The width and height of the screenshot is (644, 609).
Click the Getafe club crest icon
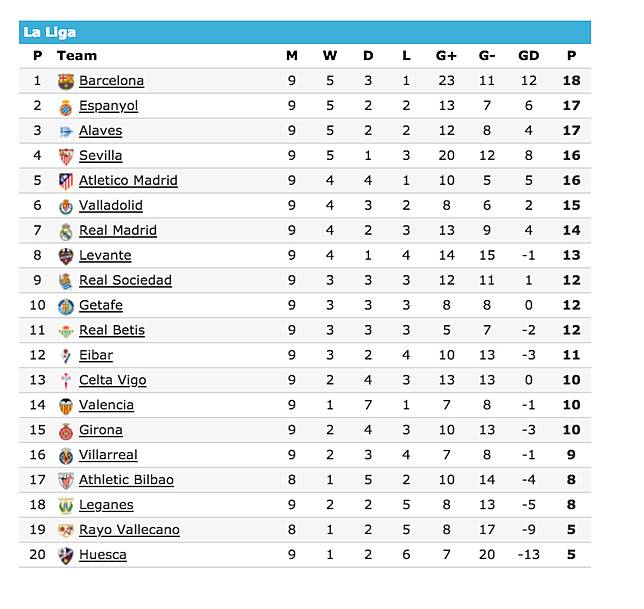point(66,306)
